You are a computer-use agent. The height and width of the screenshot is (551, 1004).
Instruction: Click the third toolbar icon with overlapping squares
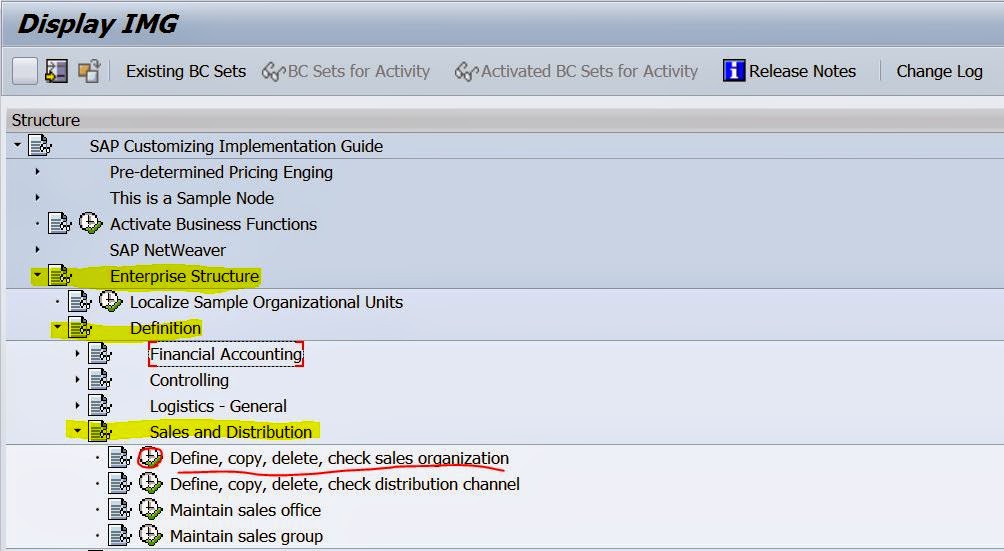click(90, 71)
